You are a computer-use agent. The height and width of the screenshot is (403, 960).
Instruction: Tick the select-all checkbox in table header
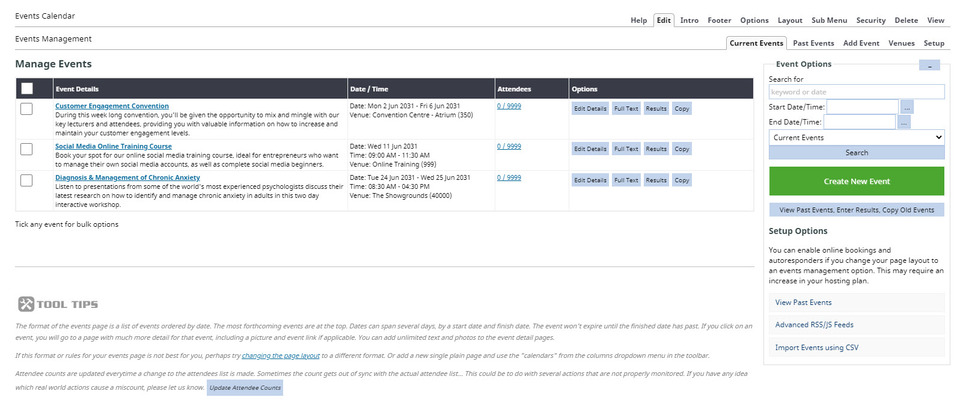coord(27,88)
